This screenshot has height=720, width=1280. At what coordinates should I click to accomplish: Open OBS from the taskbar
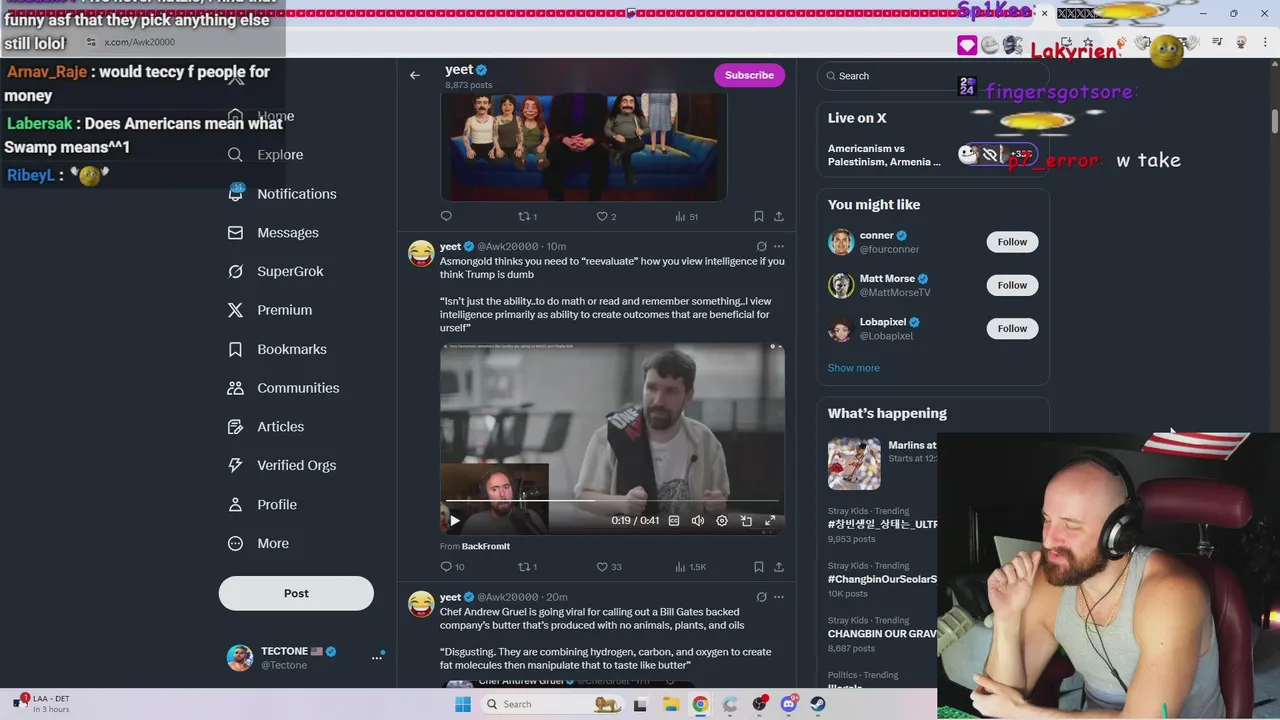tap(760, 704)
